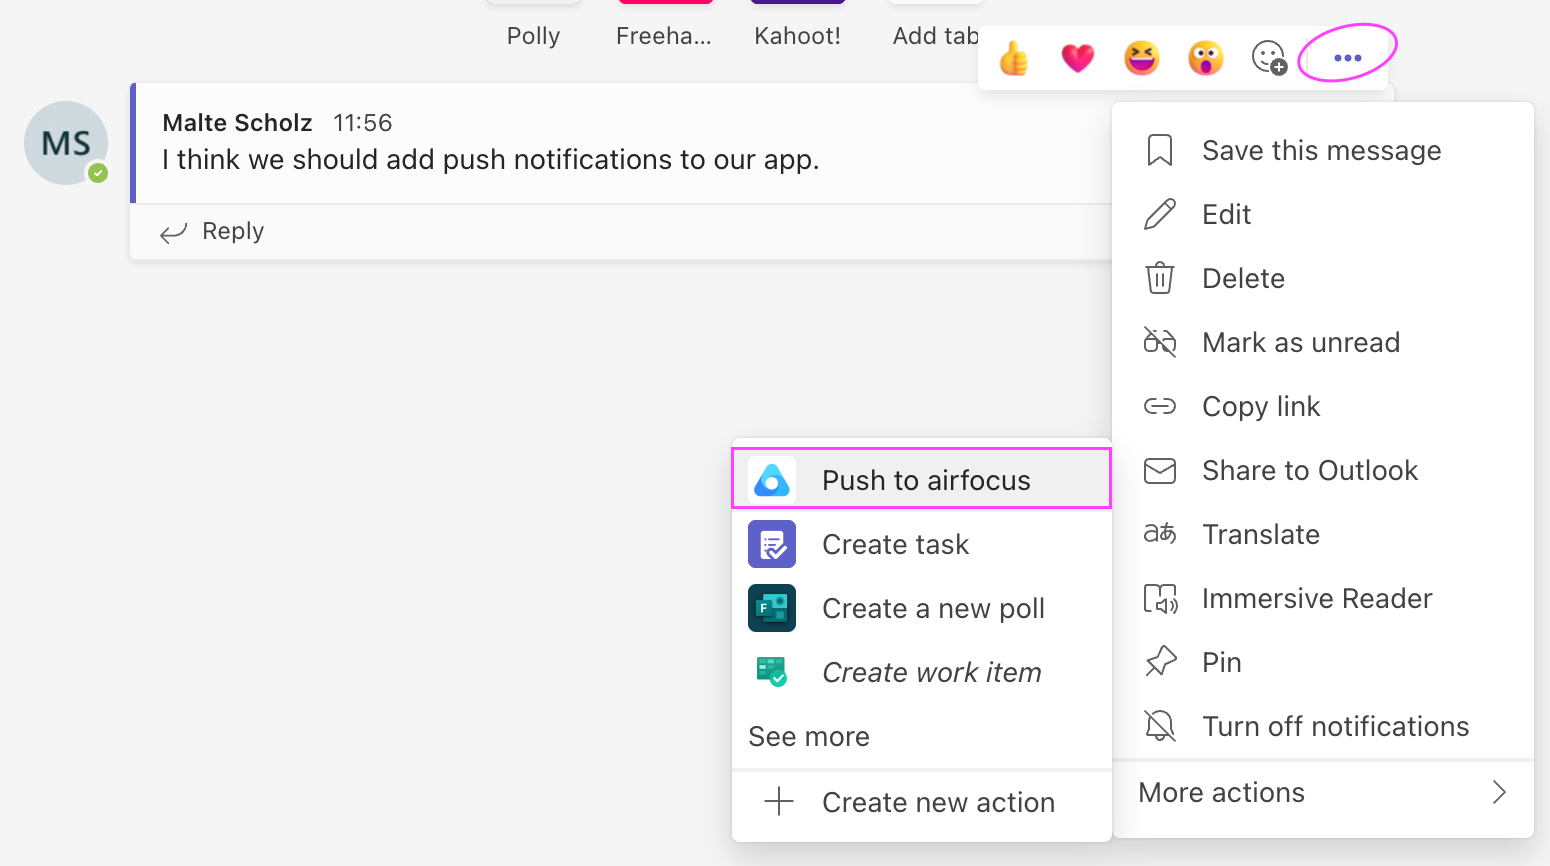Click the plus icon for Create new action

pos(779,801)
